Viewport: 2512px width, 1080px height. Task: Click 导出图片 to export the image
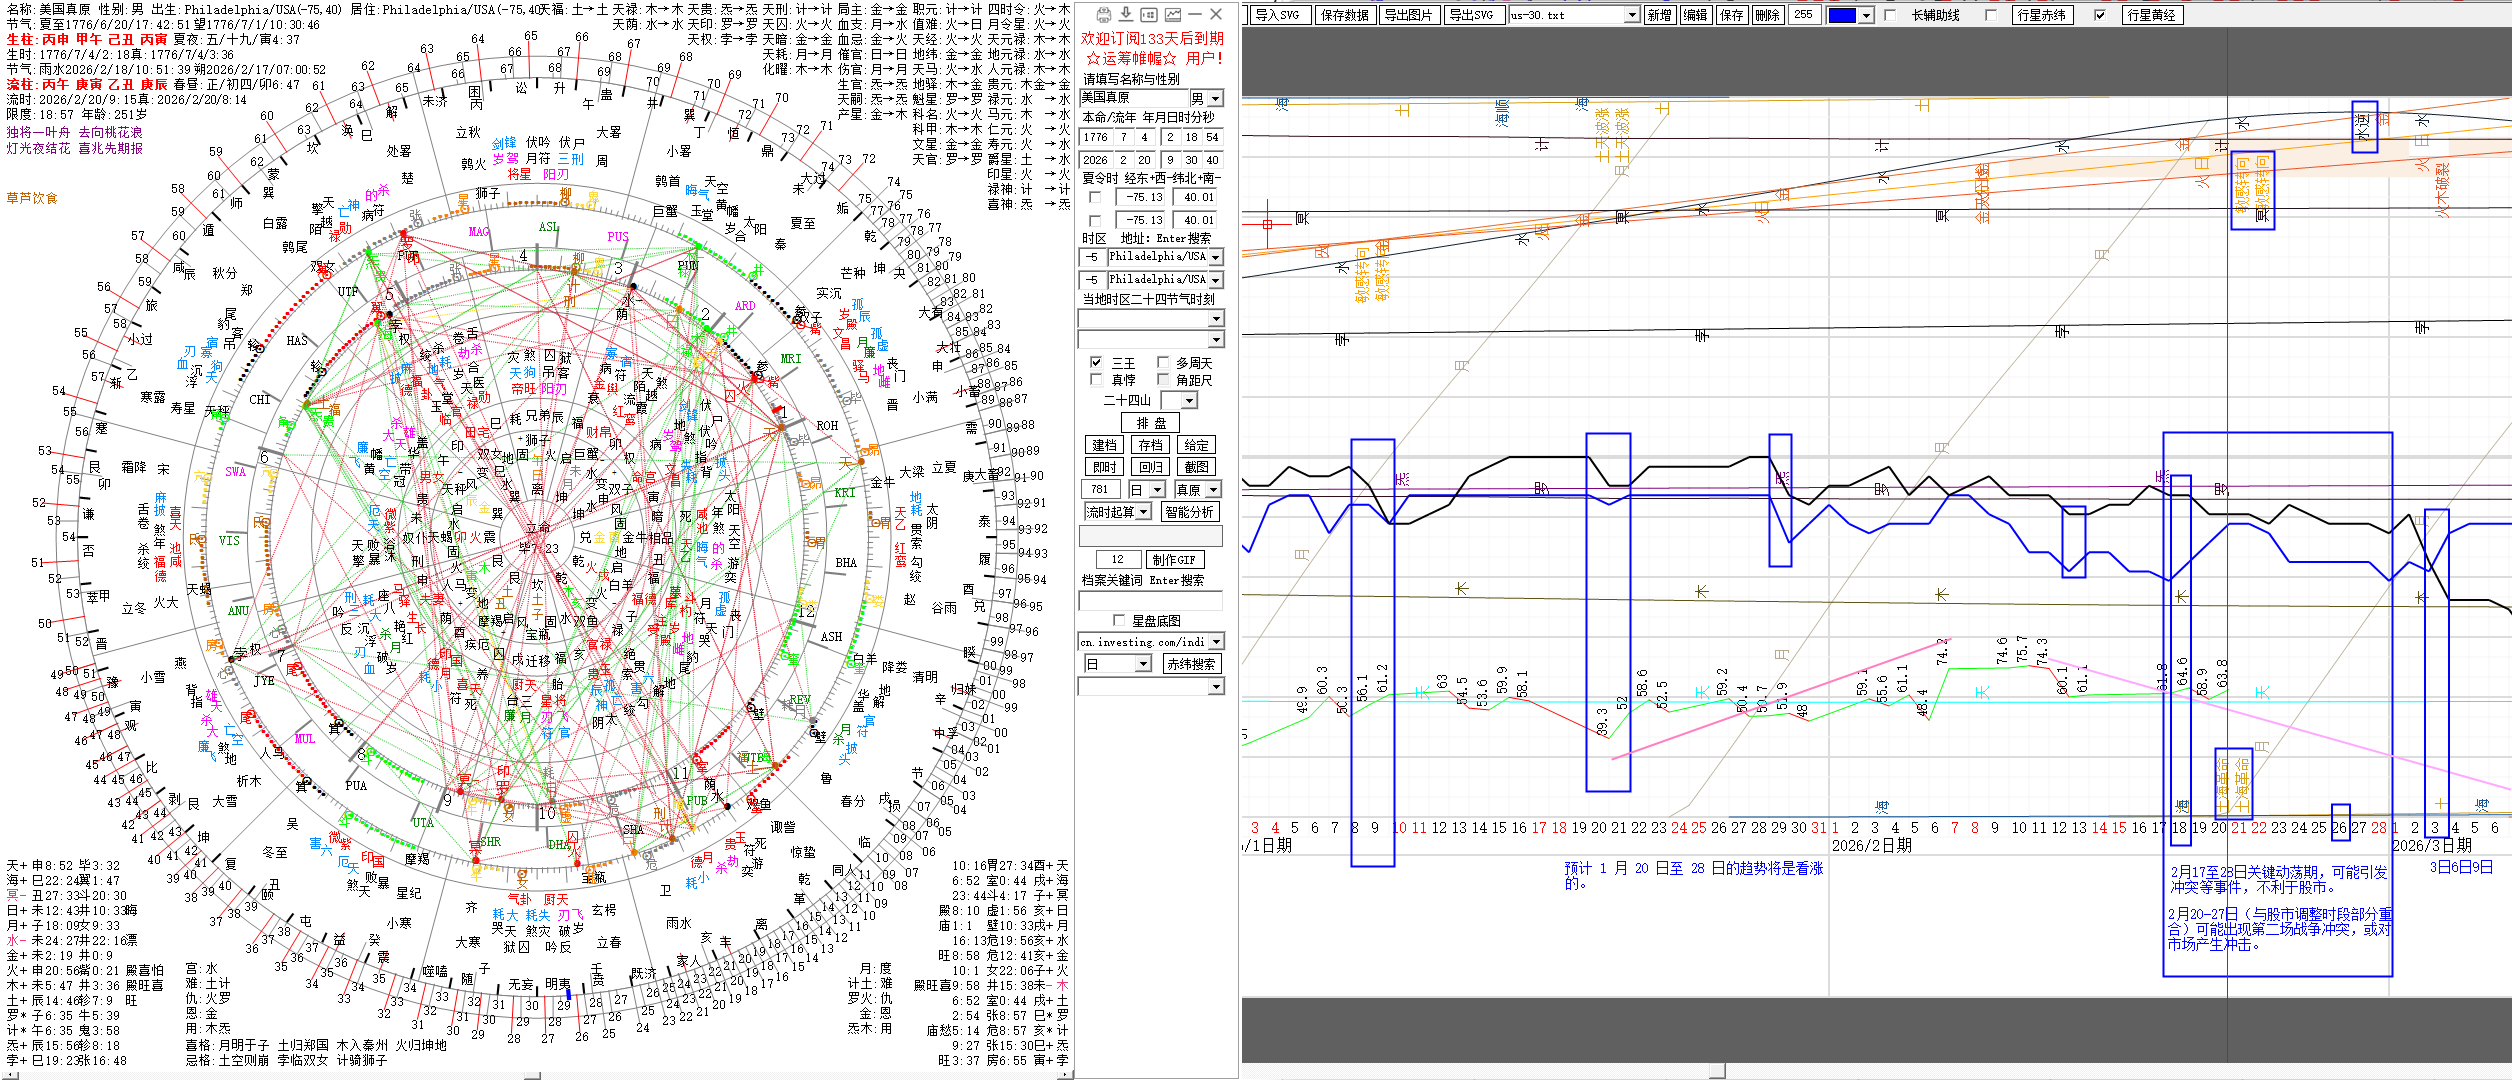[x=1408, y=15]
